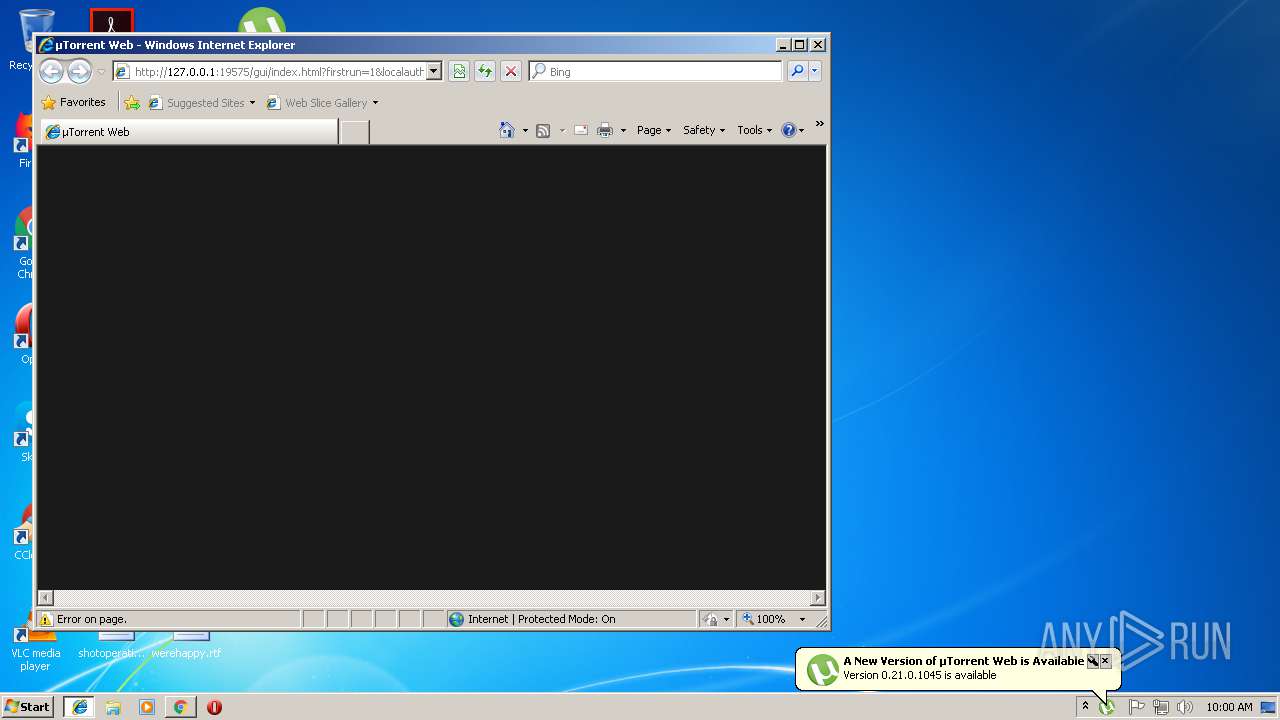The width and height of the screenshot is (1280, 720).
Task: Expand the command bar overflow chevron
Action: coord(819,124)
